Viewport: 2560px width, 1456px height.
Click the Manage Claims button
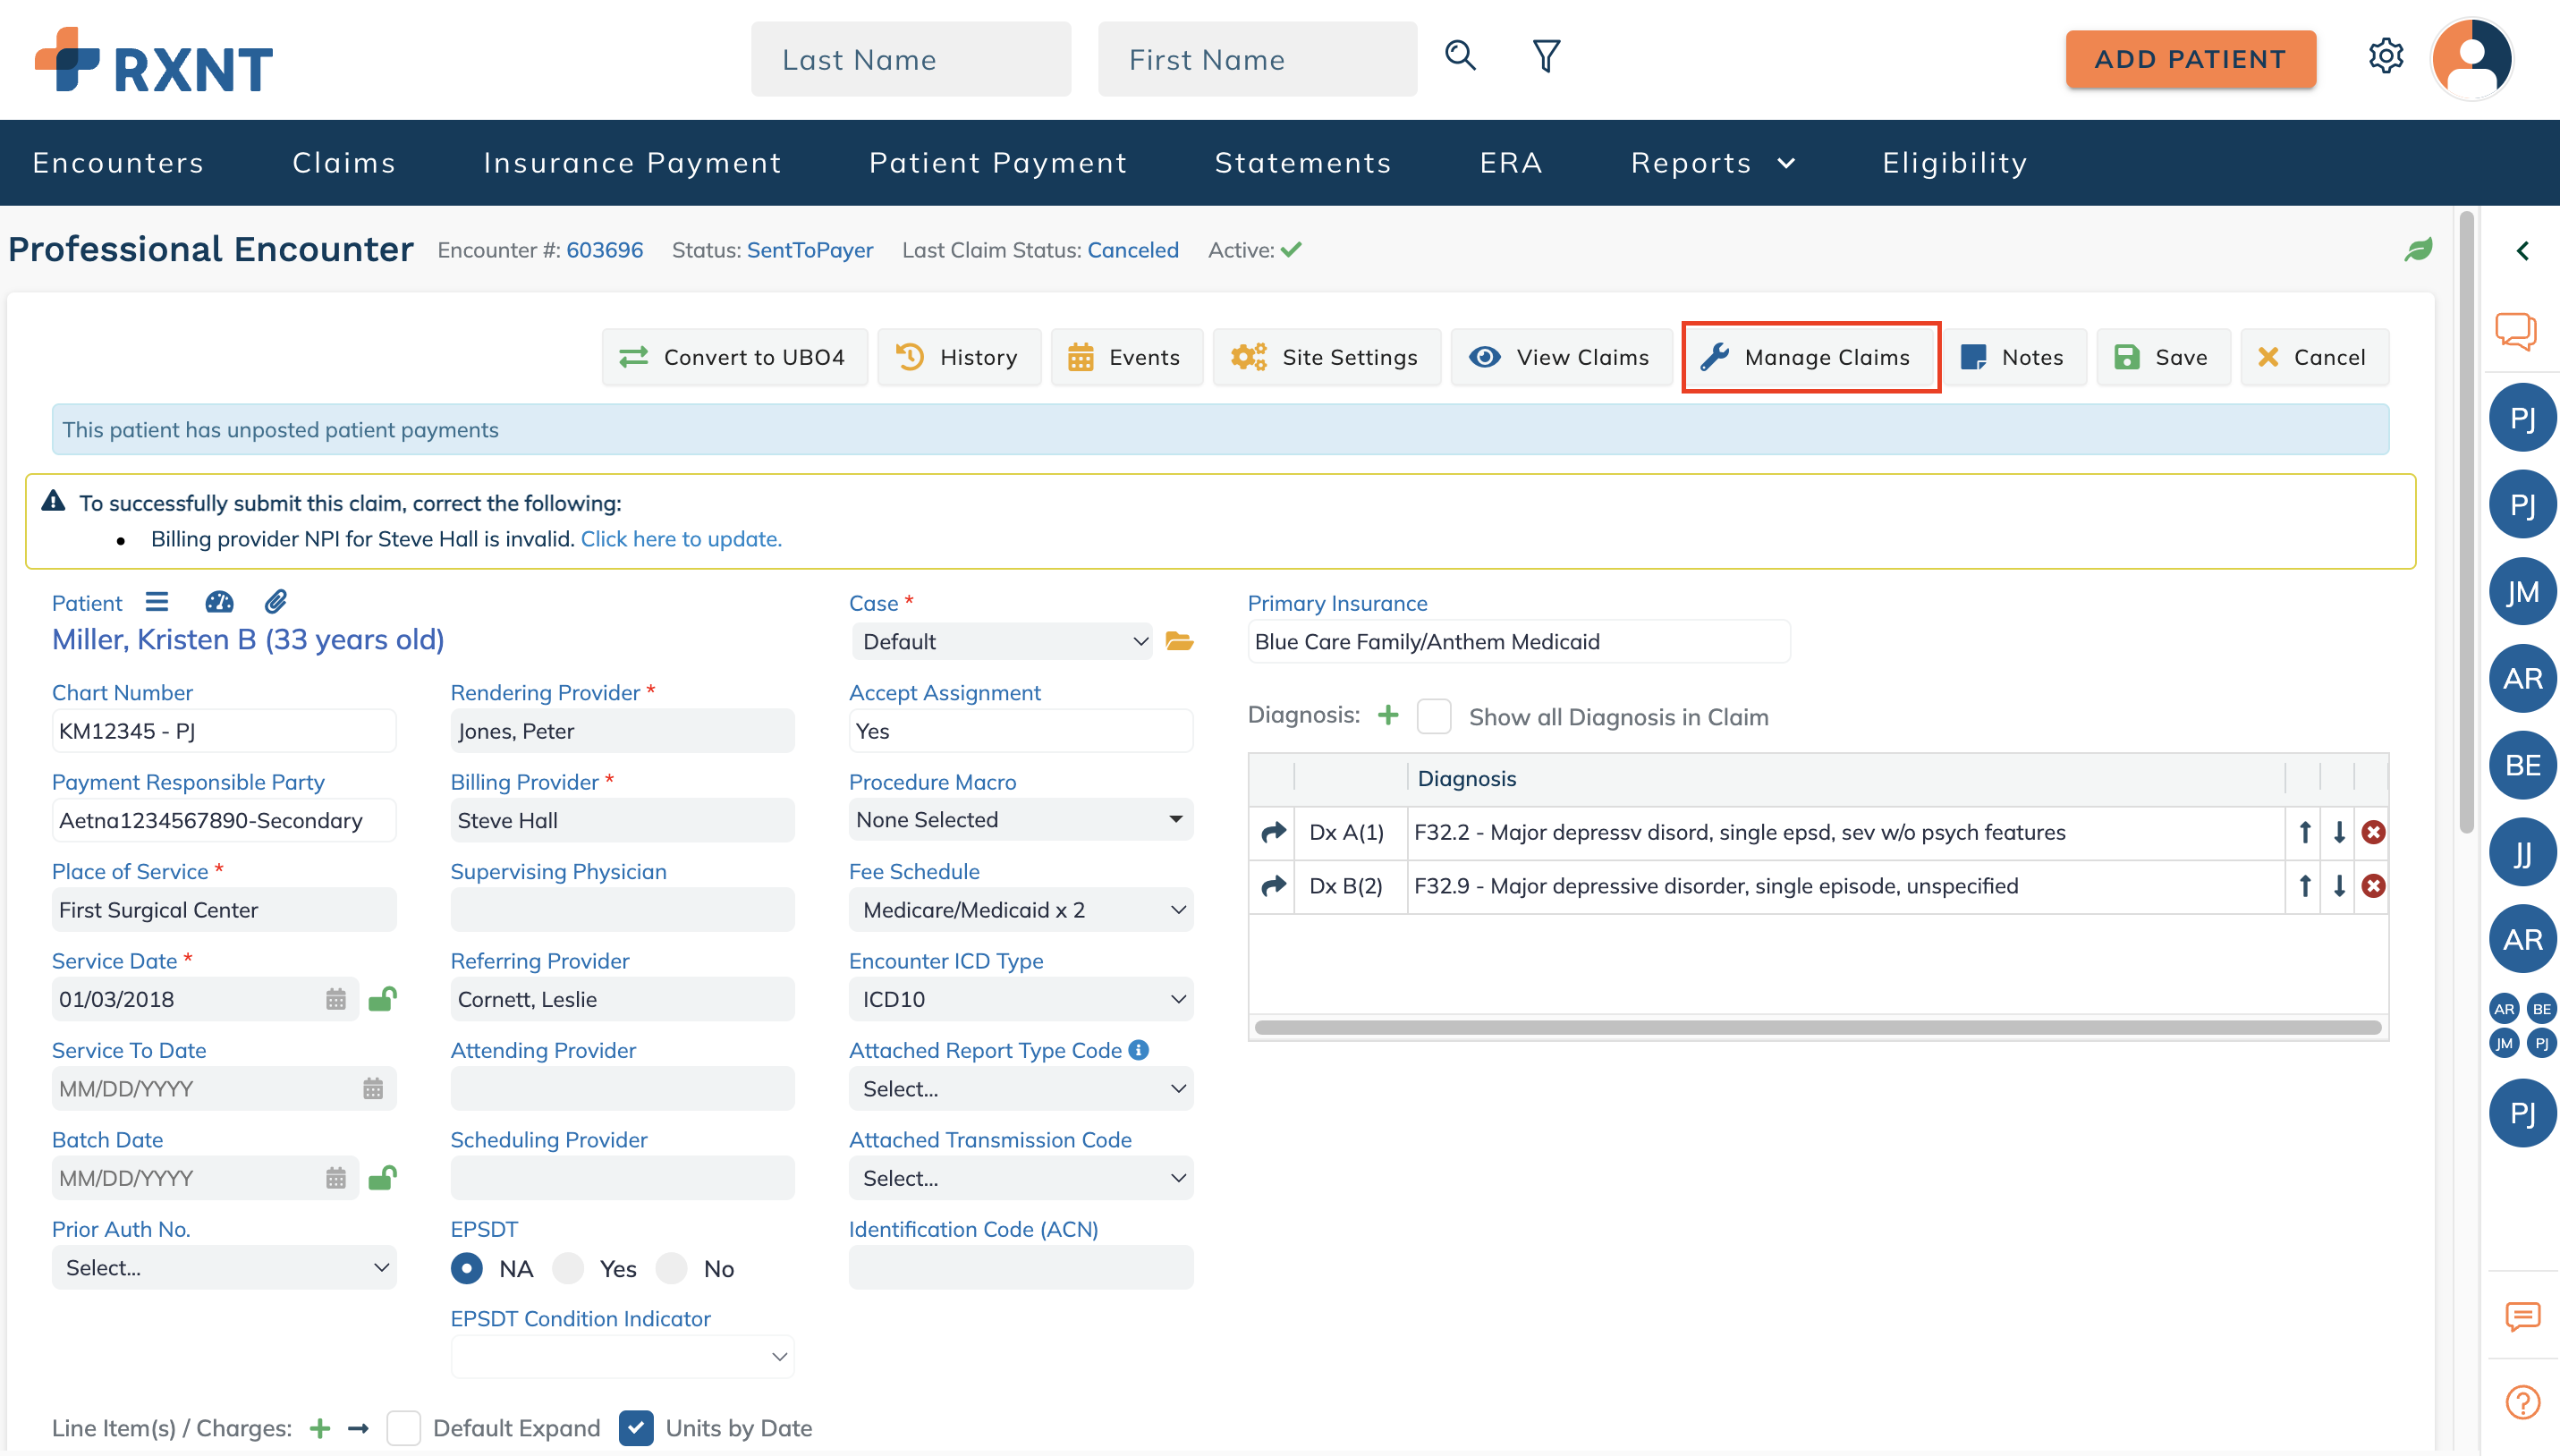1811,357
